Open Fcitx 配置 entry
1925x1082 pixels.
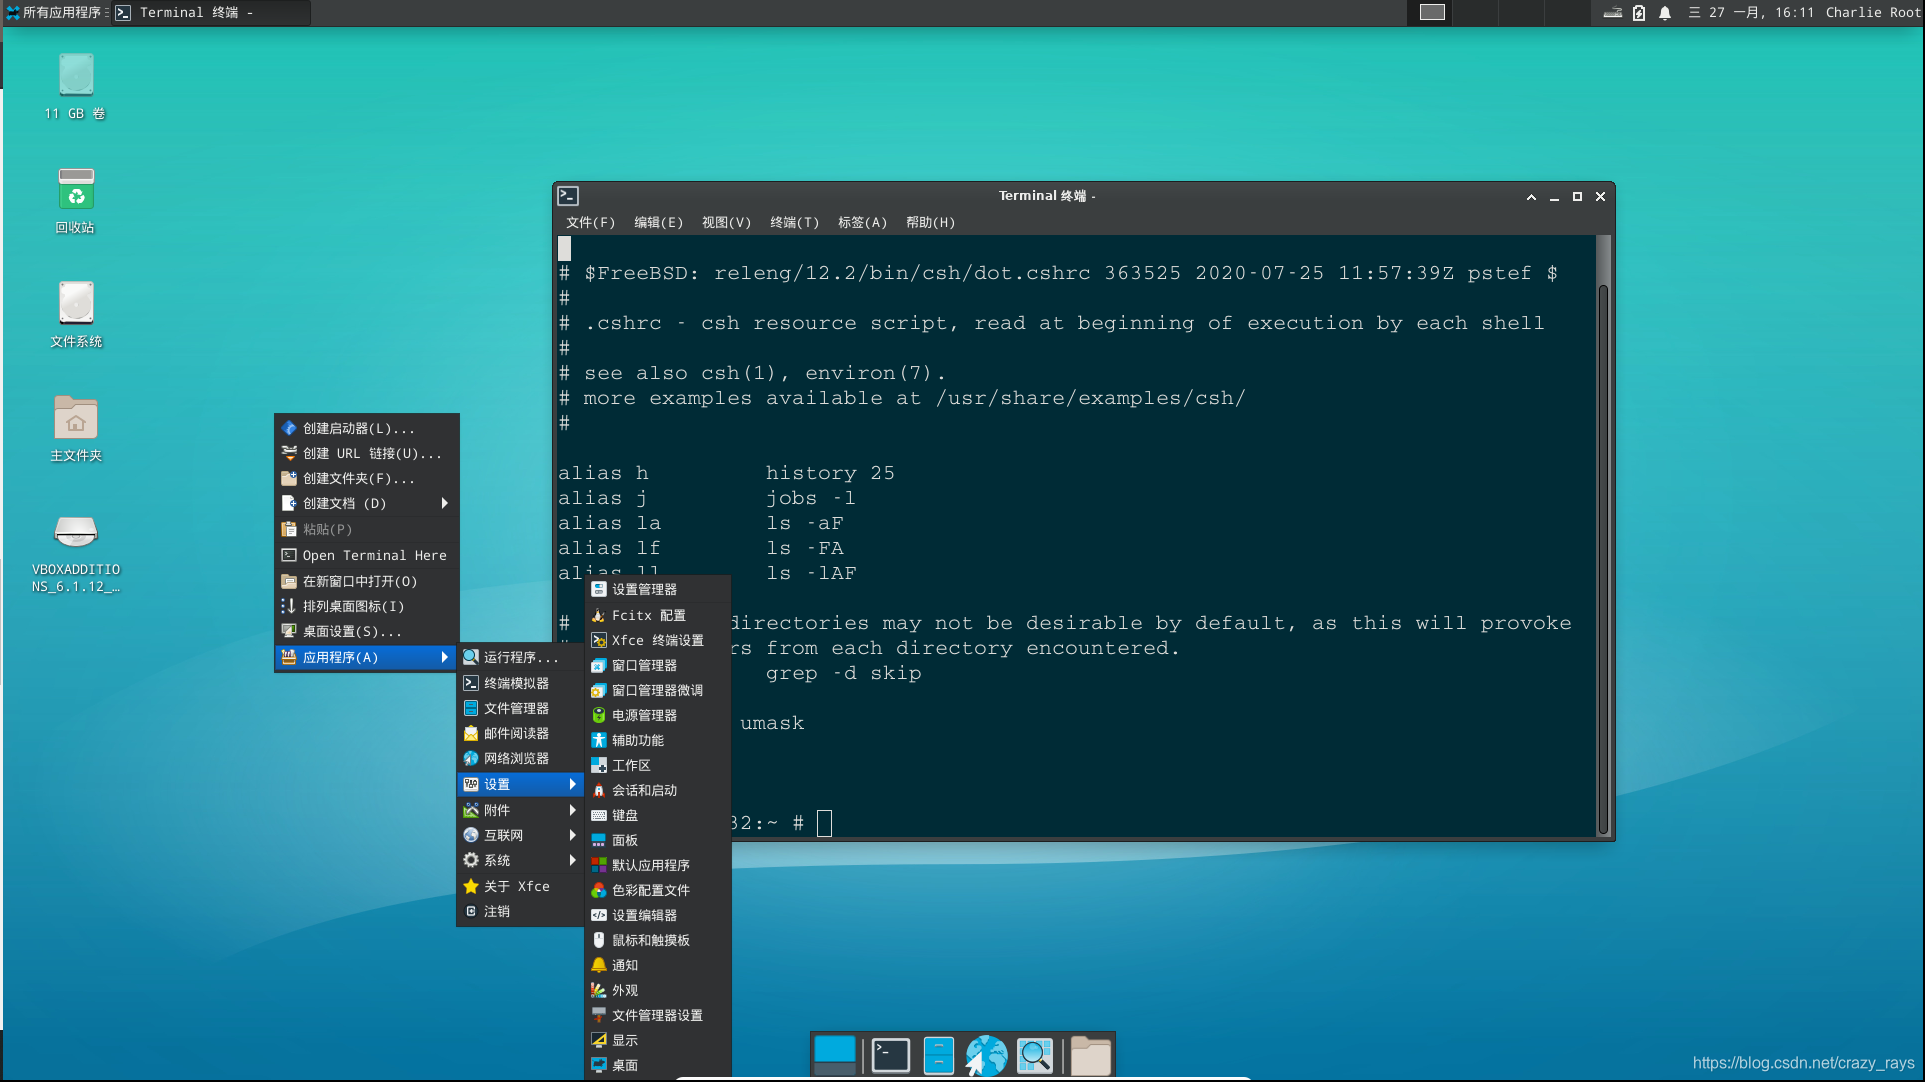click(657, 615)
